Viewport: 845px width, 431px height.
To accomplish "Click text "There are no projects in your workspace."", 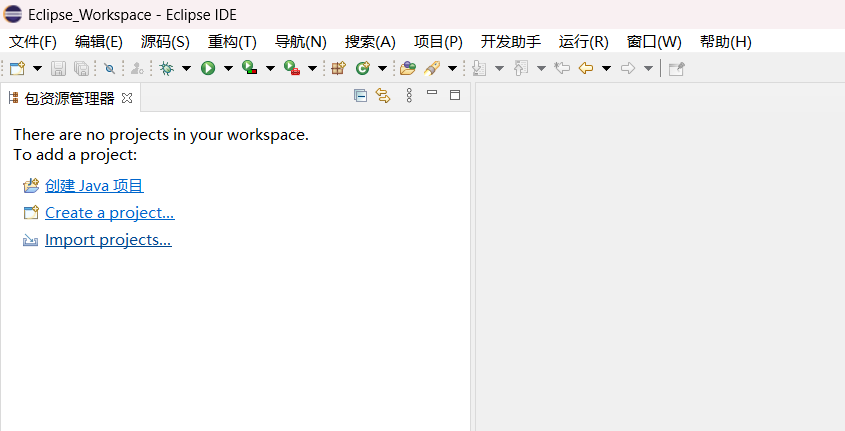I will (161, 135).
